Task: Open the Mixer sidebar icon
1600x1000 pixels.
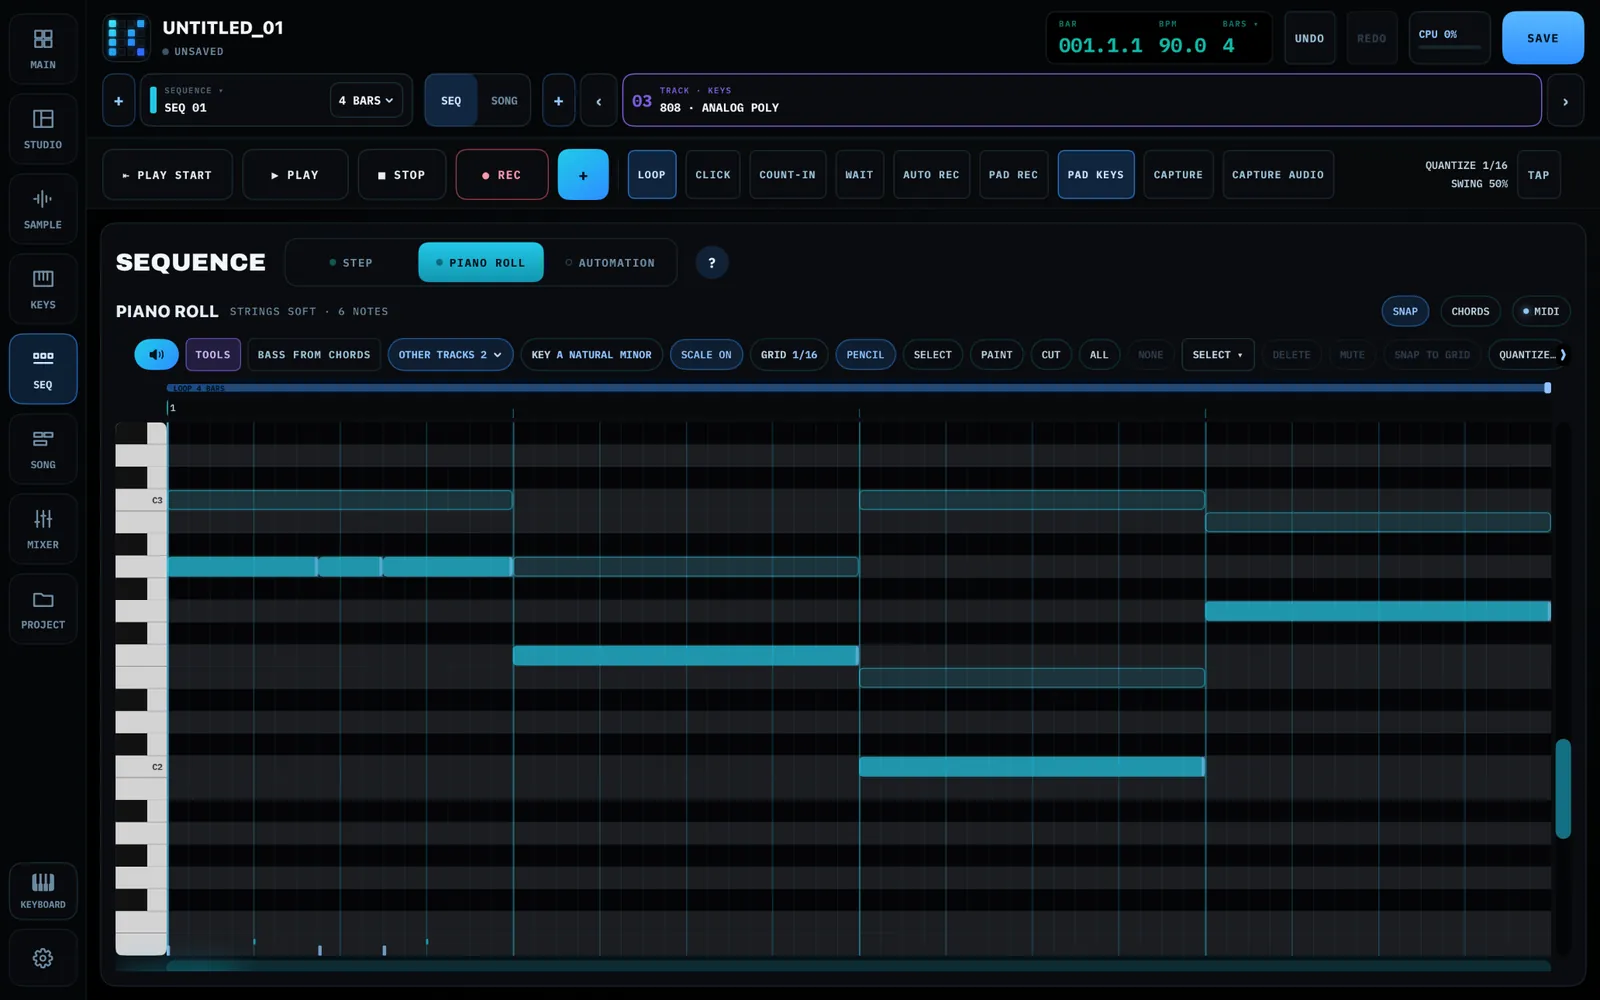Action: pos(43,529)
